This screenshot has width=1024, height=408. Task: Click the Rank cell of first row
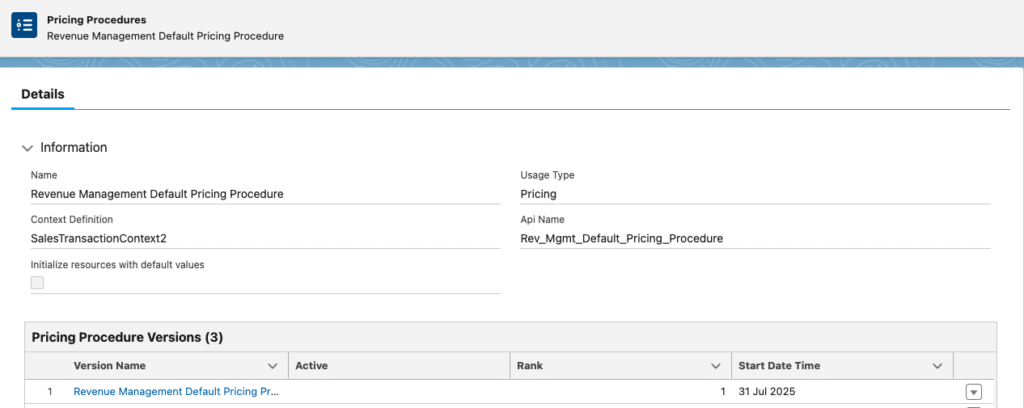point(620,392)
